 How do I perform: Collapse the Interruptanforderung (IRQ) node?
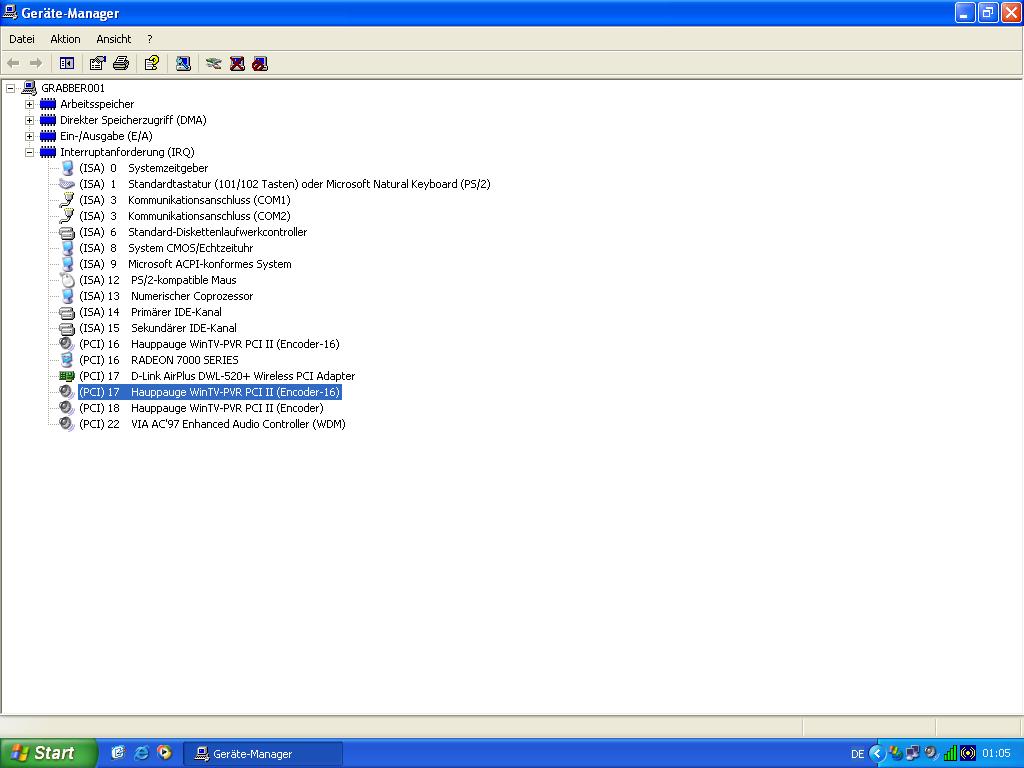29,152
